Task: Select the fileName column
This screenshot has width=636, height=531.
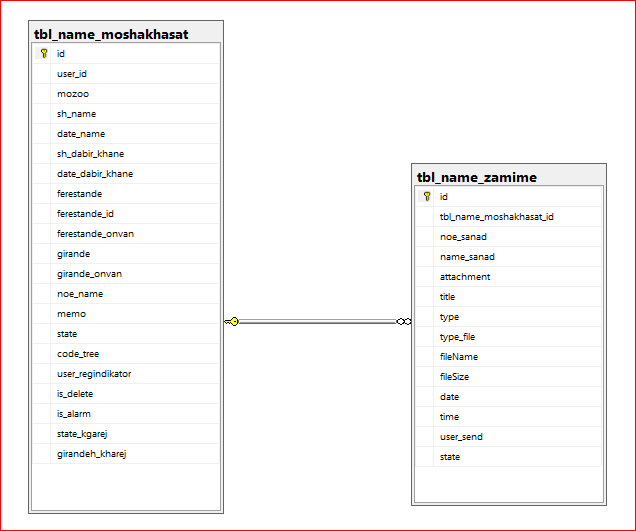Action: pos(509,357)
